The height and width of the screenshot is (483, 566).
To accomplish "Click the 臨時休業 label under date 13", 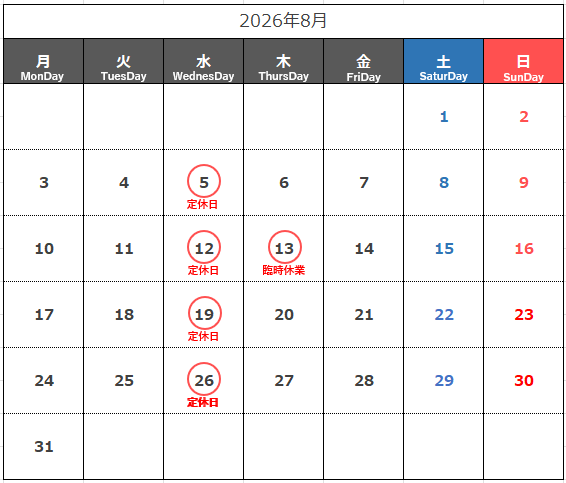I will coord(284,270).
